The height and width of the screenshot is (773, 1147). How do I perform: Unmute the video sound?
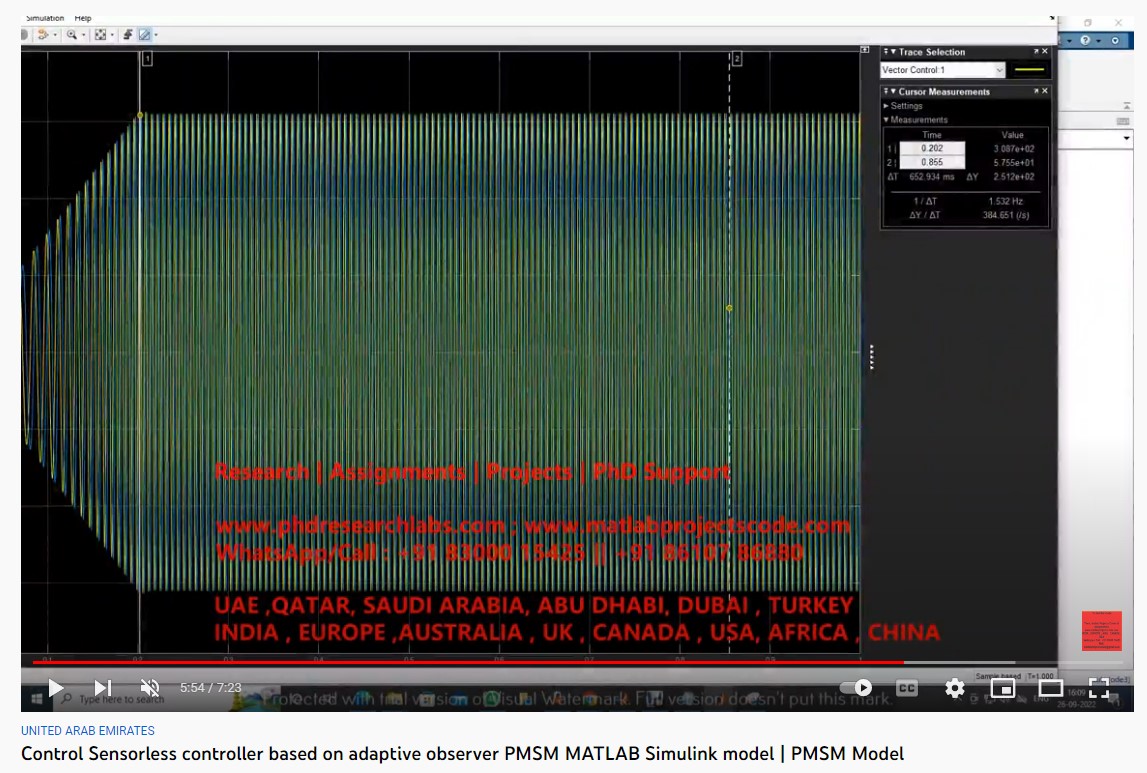150,688
